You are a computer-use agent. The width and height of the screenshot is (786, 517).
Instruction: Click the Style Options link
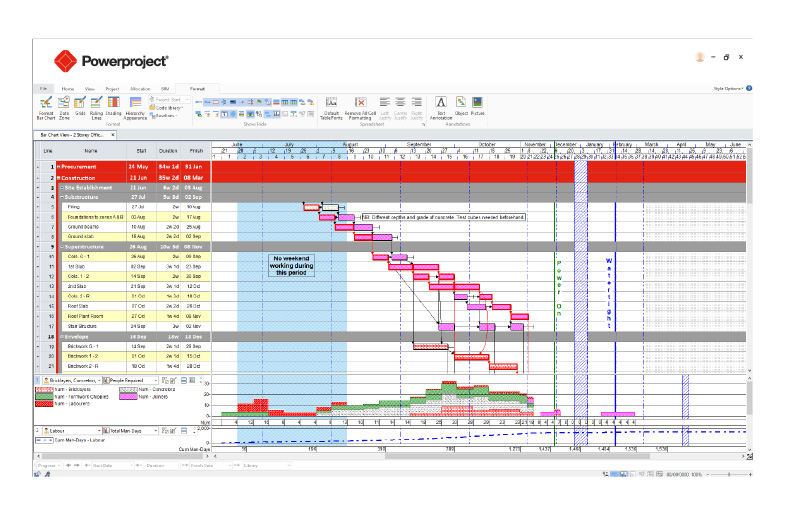point(729,89)
